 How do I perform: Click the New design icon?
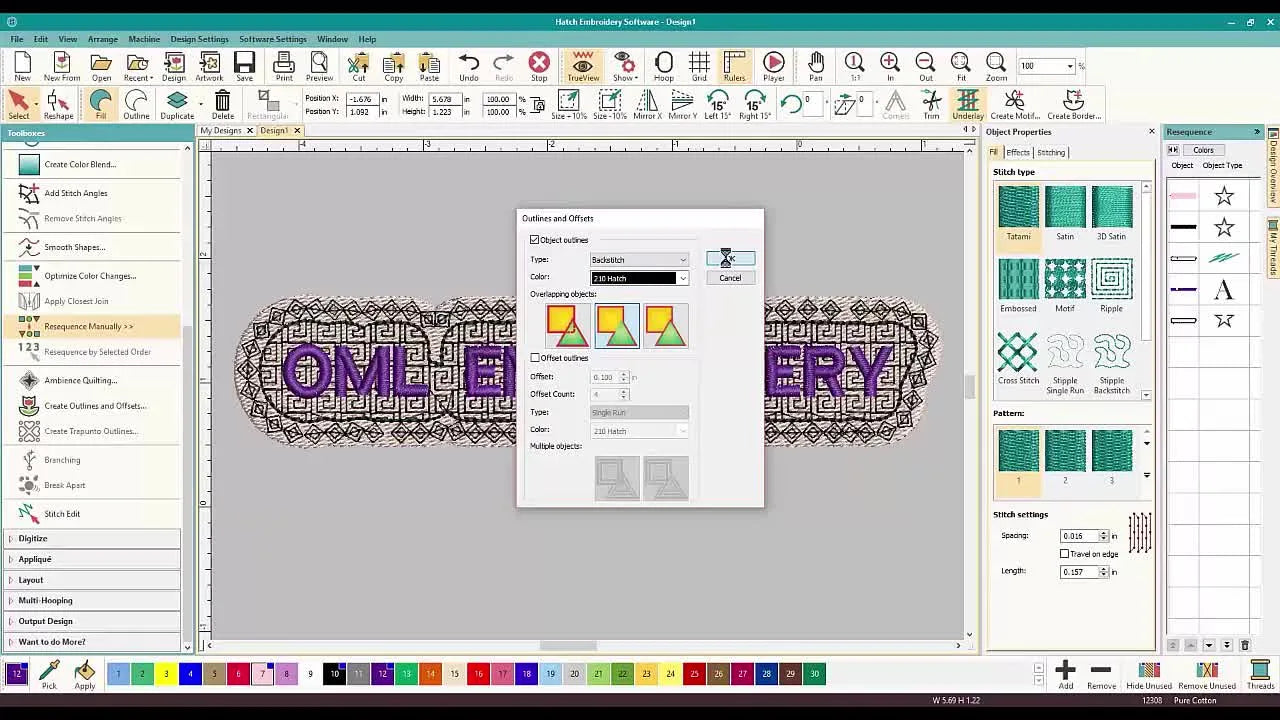click(x=22, y=66)
